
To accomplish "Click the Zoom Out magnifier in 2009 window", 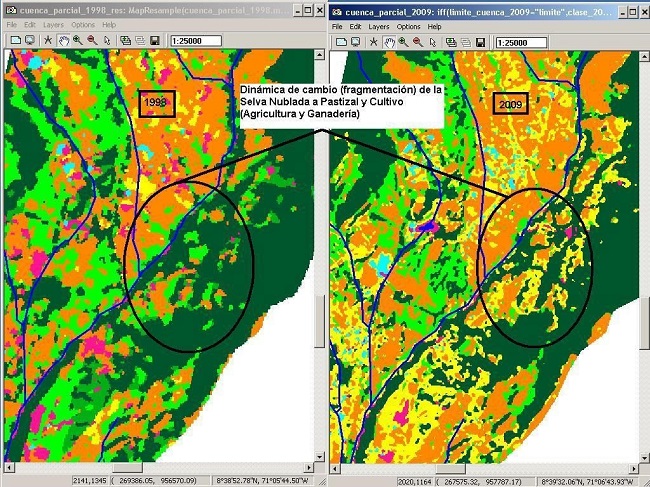I will [417, 41].
